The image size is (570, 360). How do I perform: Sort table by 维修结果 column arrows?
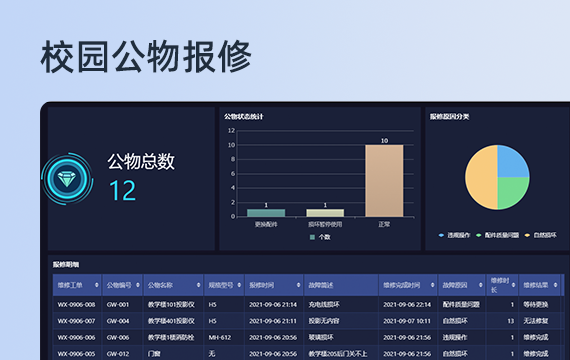tap(555, 285)
